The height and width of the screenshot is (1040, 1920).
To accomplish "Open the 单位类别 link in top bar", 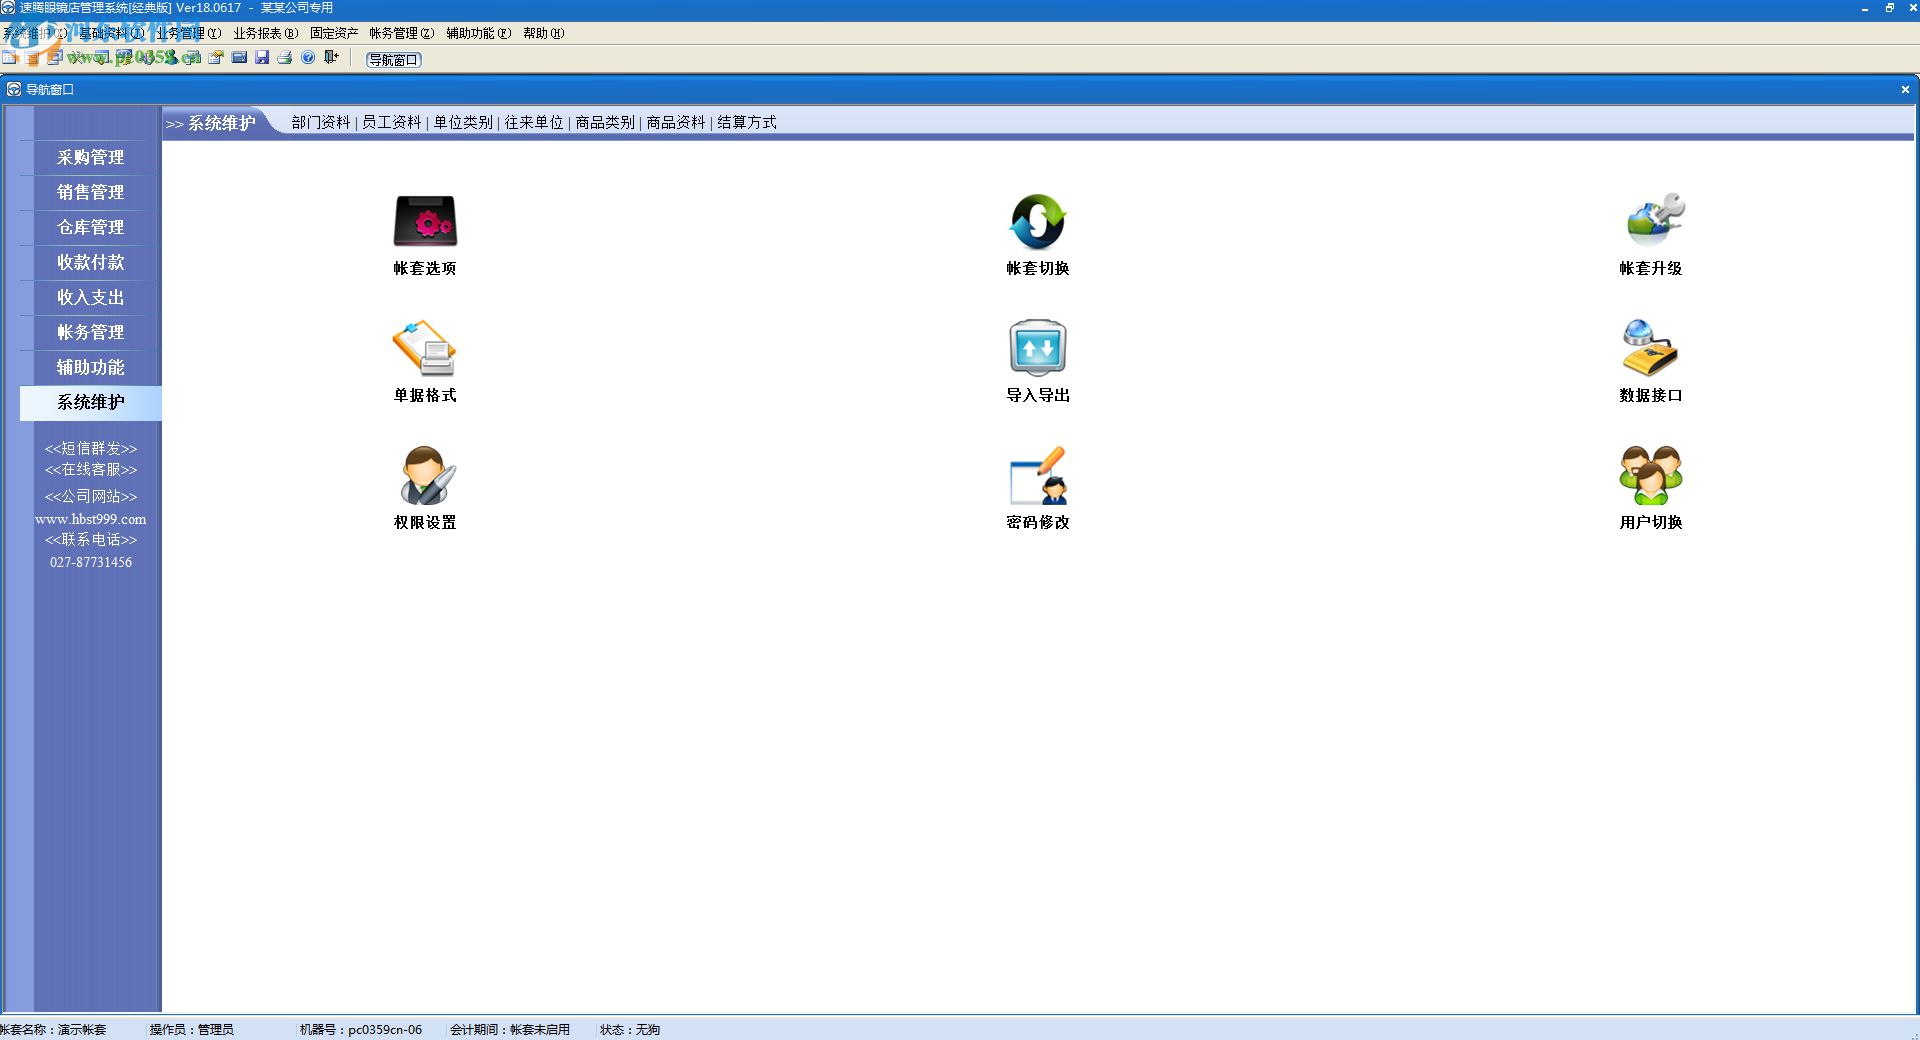I will (x=463, y=122).
